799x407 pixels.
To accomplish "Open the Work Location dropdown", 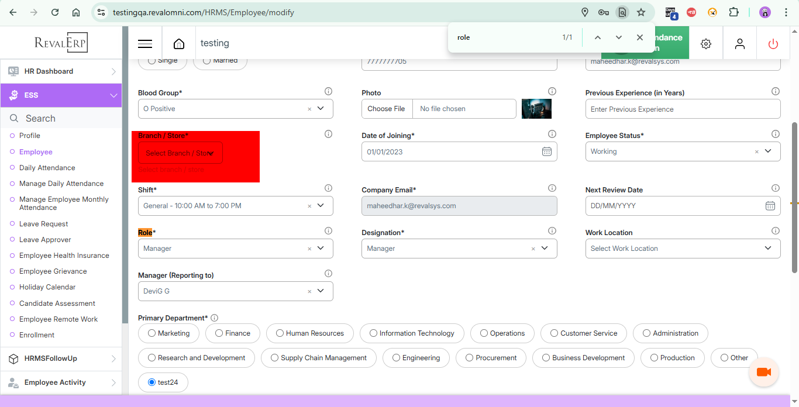I will click(x=768, y=248).
